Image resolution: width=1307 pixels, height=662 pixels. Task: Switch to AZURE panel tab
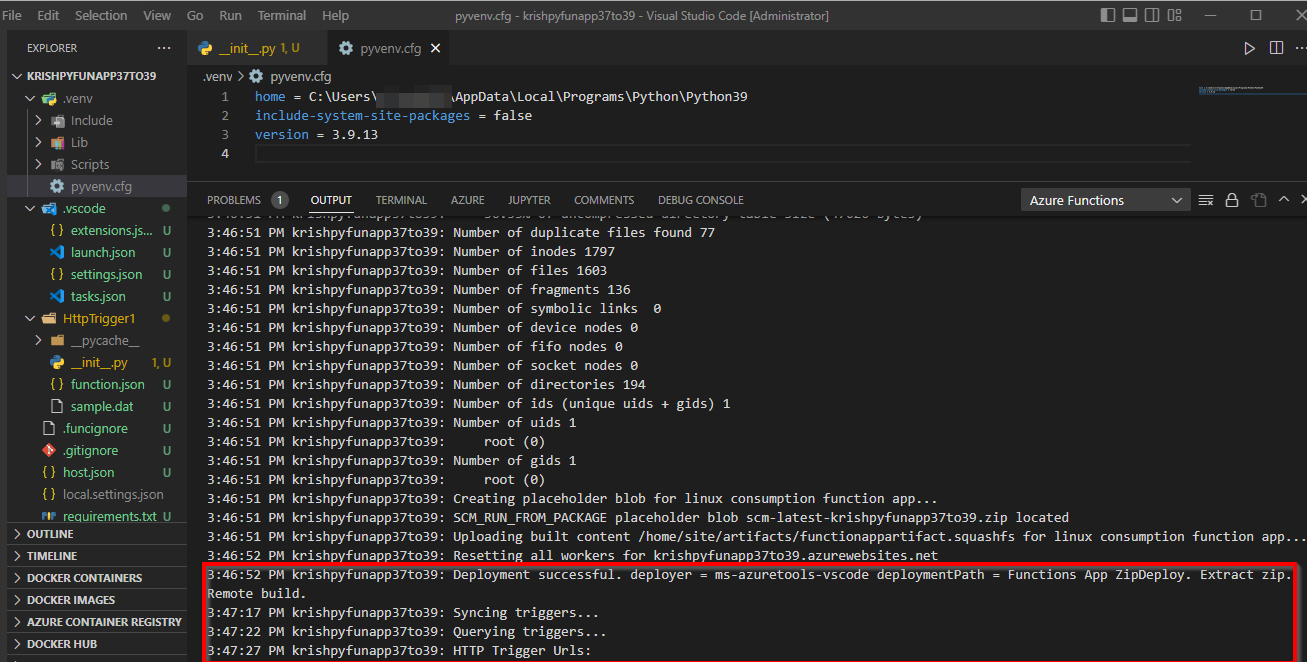point(467,200)
